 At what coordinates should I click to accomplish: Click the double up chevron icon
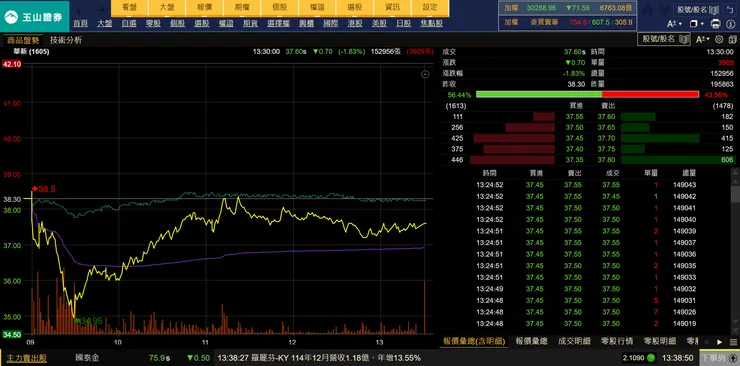[x=648, y=10]
